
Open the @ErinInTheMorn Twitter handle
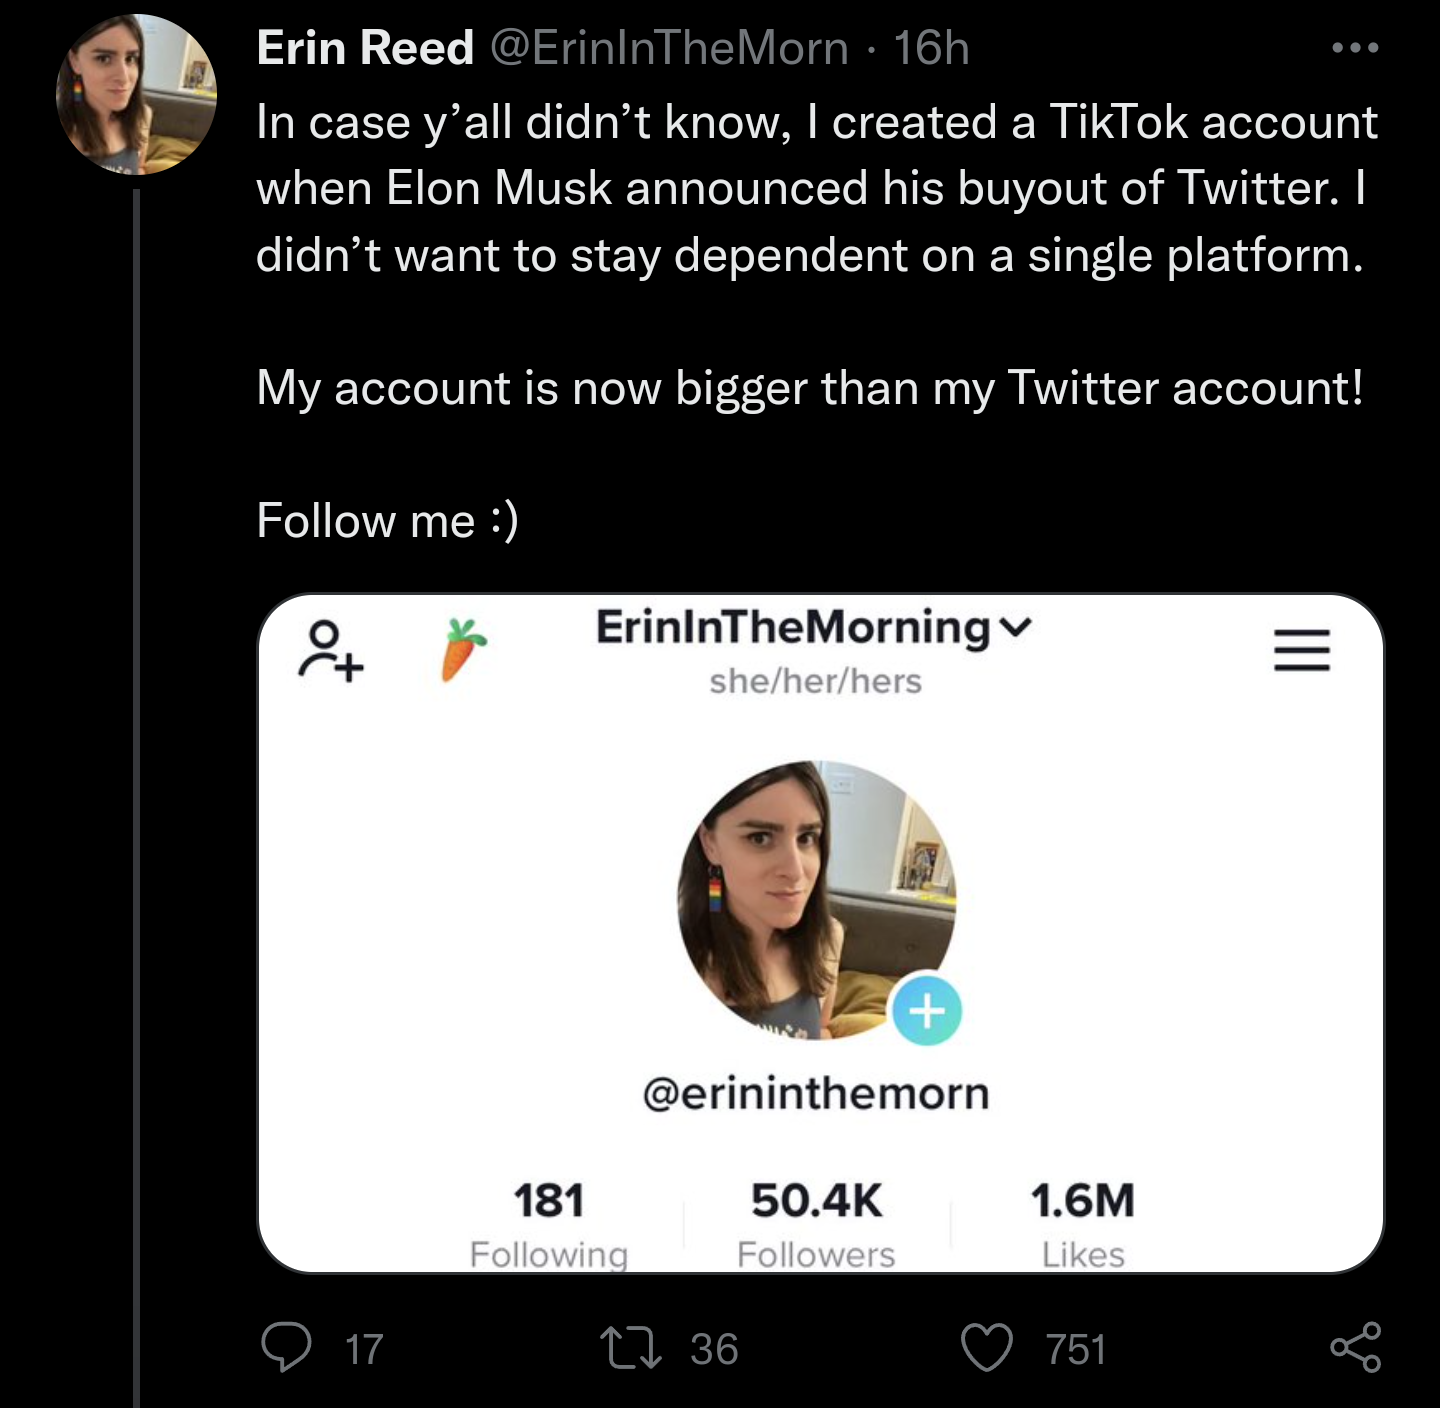click(669, 47)
